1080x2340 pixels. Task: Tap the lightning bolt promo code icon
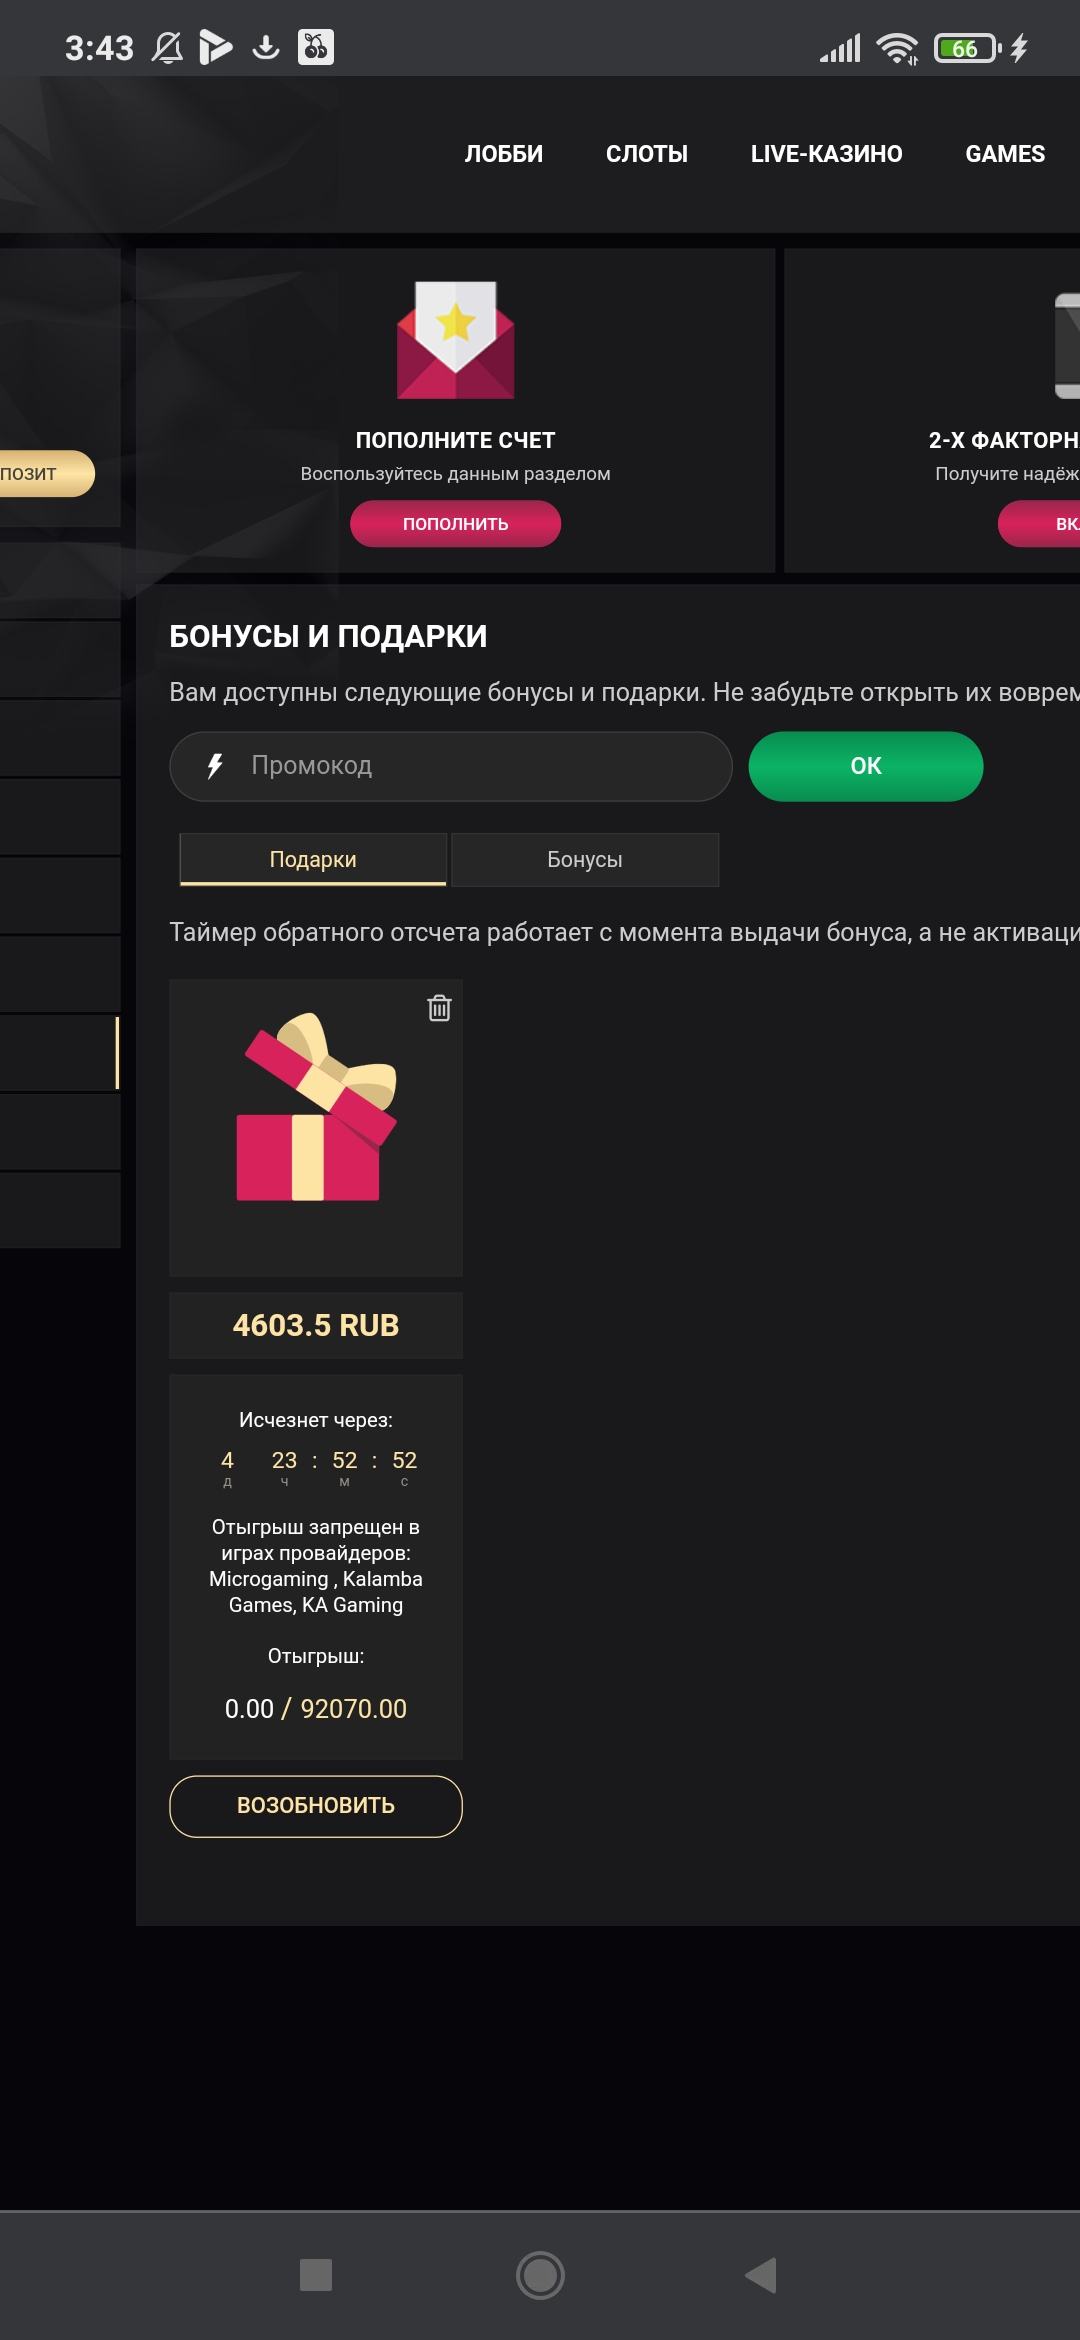point(215,766)
